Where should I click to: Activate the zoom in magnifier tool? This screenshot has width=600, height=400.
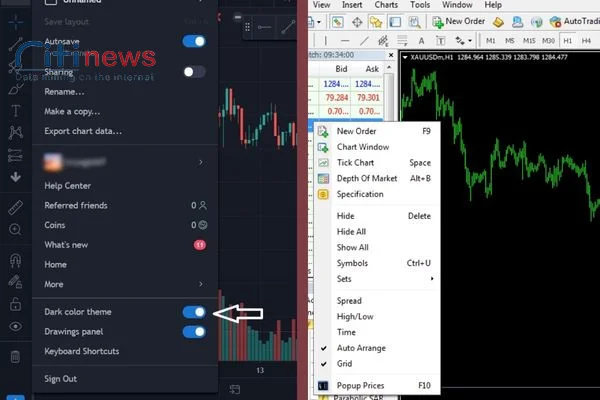click(x=15, y=230)
